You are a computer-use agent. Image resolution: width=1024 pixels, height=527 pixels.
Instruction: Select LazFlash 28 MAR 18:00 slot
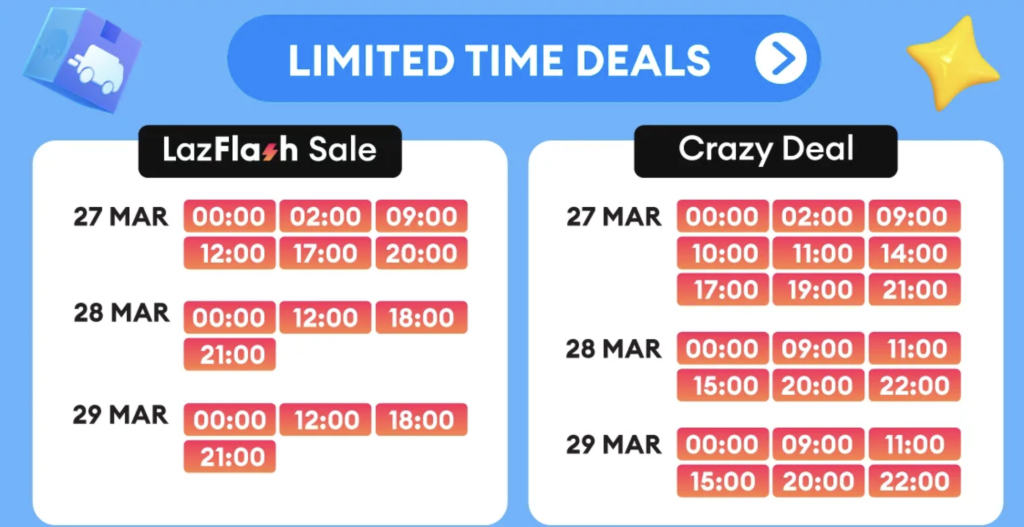[421, 317]
